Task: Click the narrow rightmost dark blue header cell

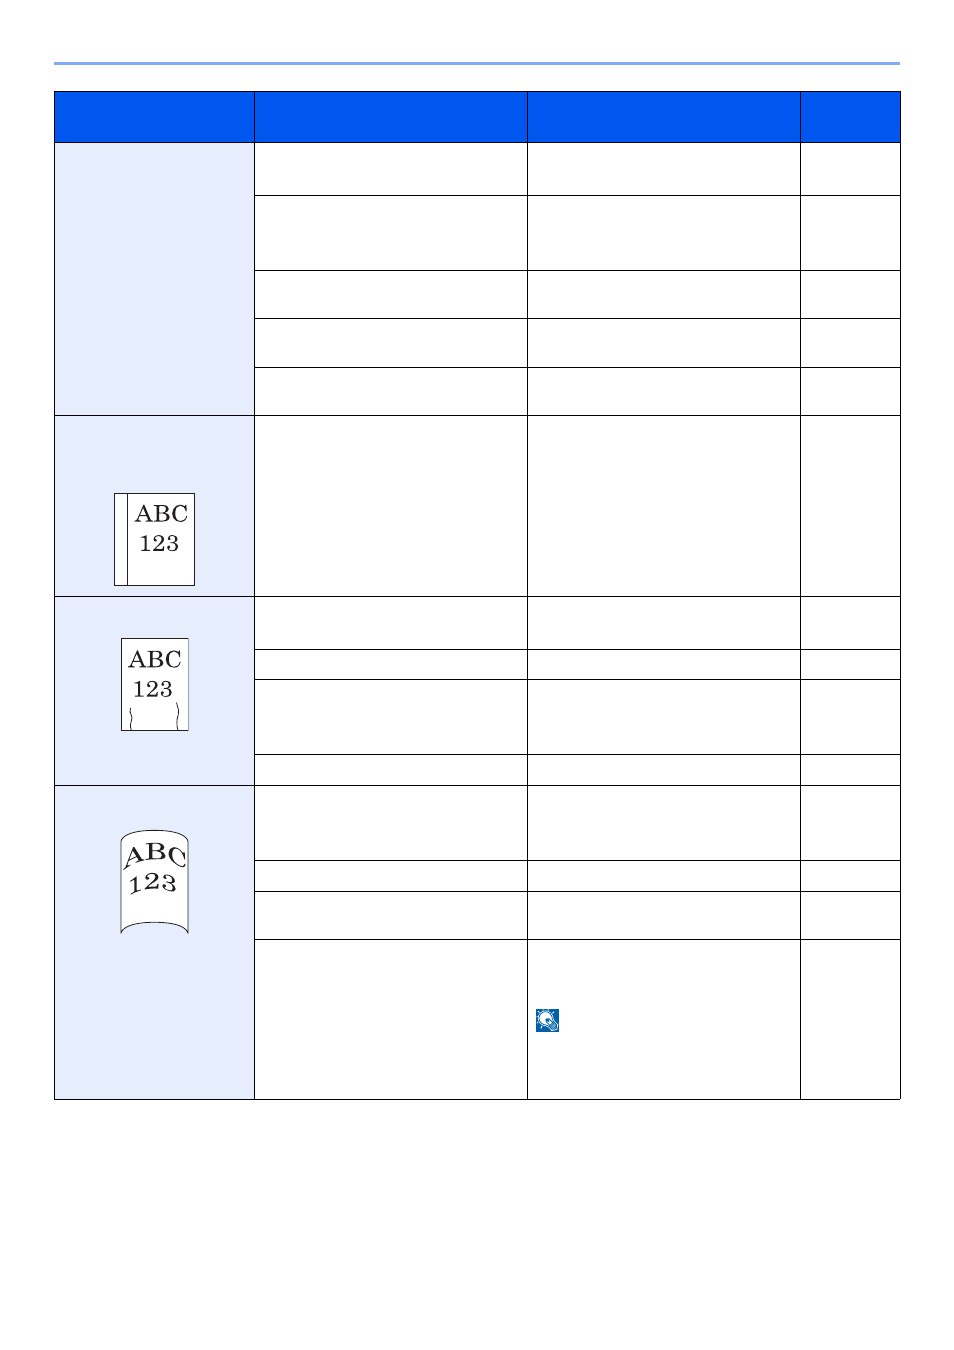Action: pyautogui.click(x=850, y=117)
